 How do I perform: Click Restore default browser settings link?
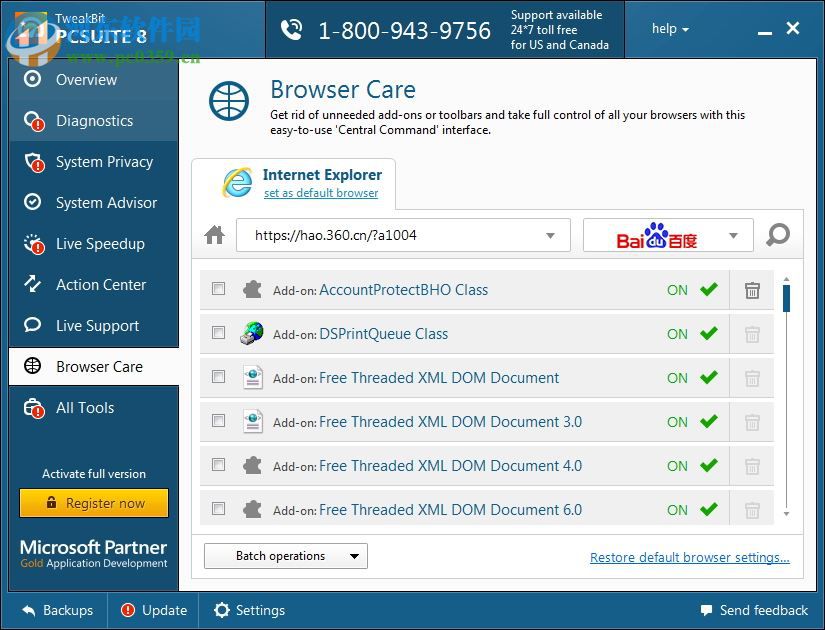(x=690, y=557)
